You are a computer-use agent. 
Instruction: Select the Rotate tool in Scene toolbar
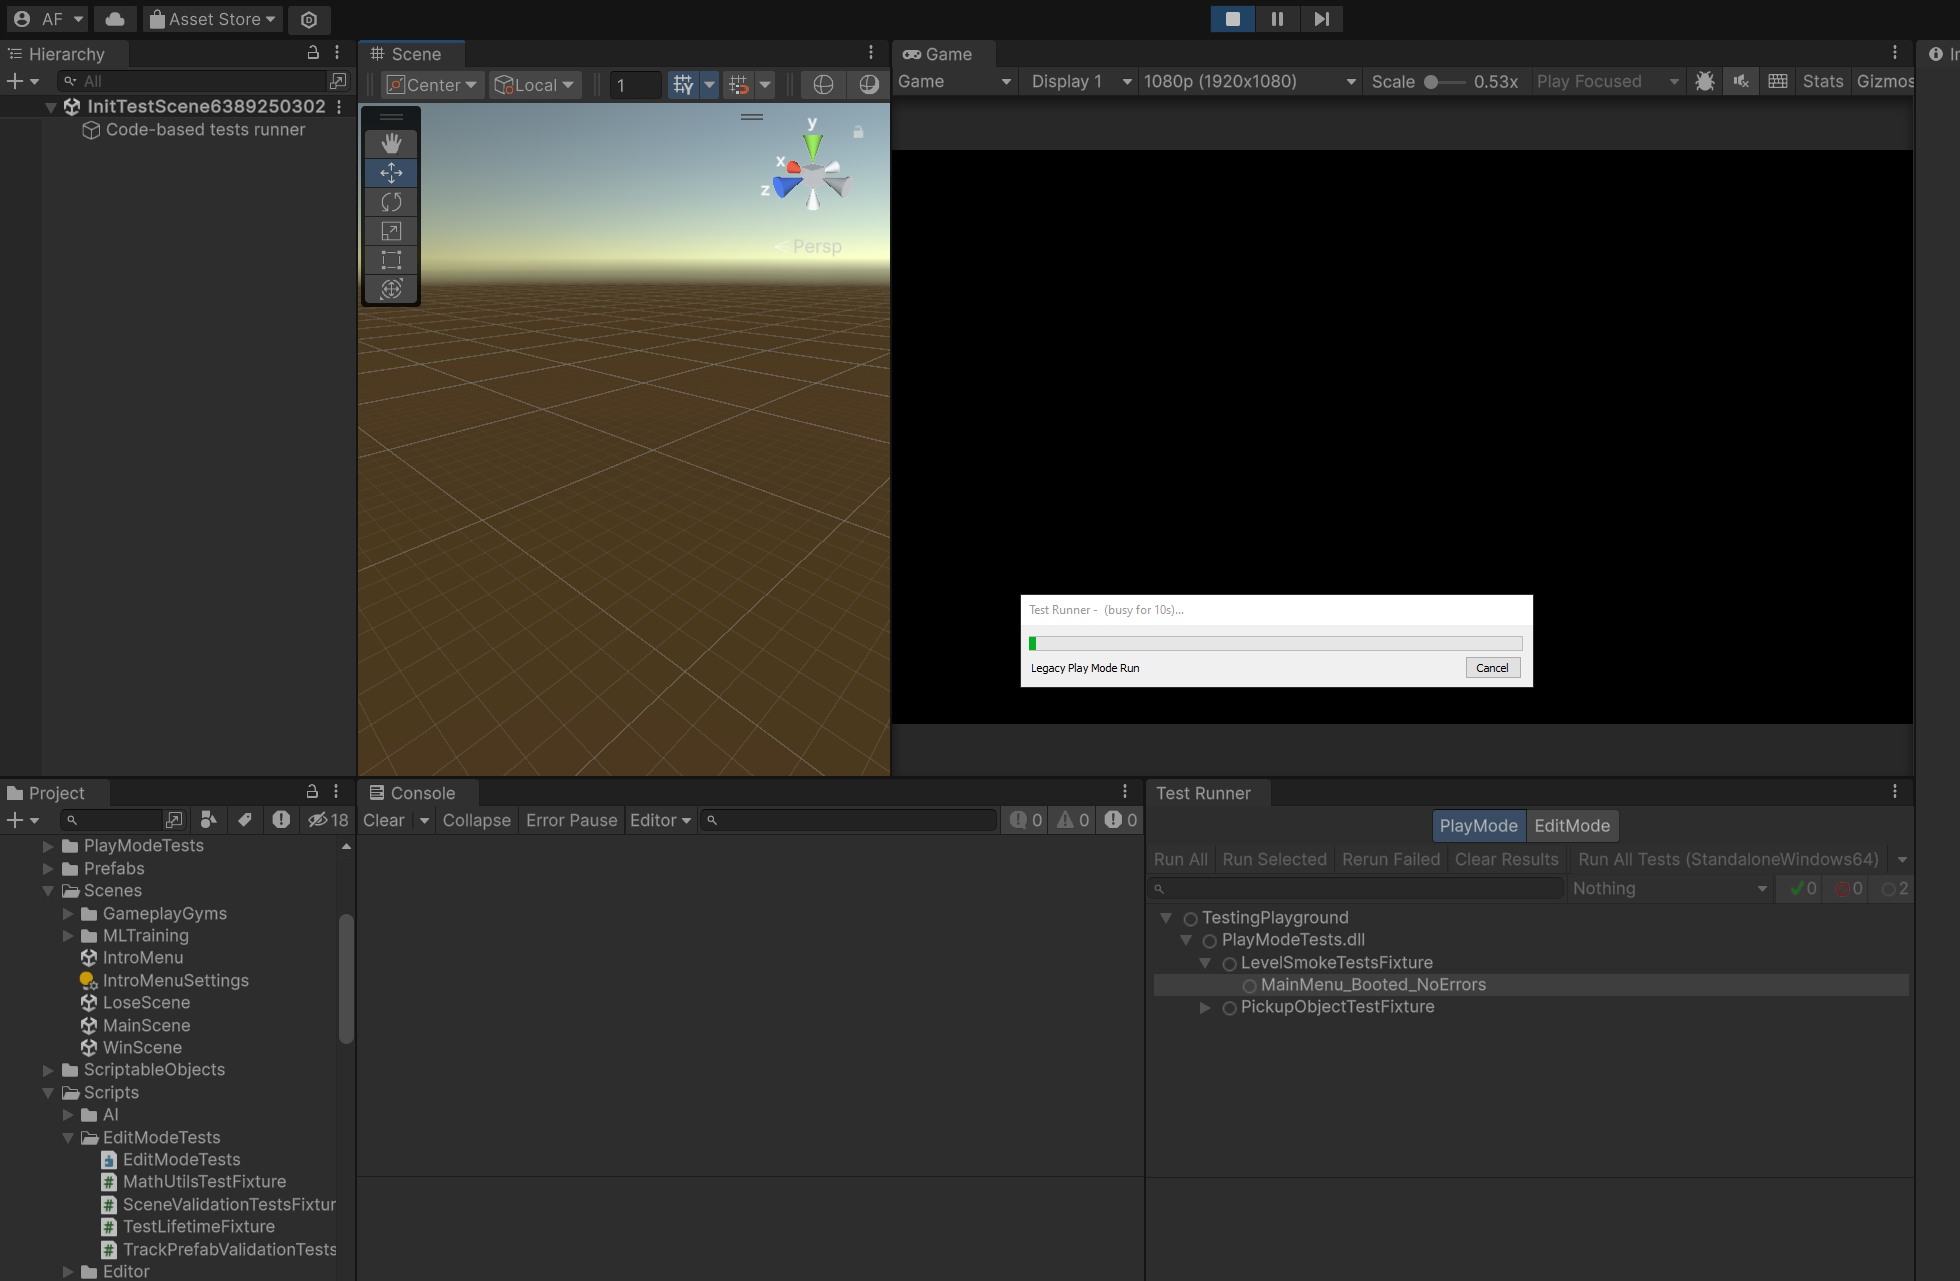pos(391,202)
